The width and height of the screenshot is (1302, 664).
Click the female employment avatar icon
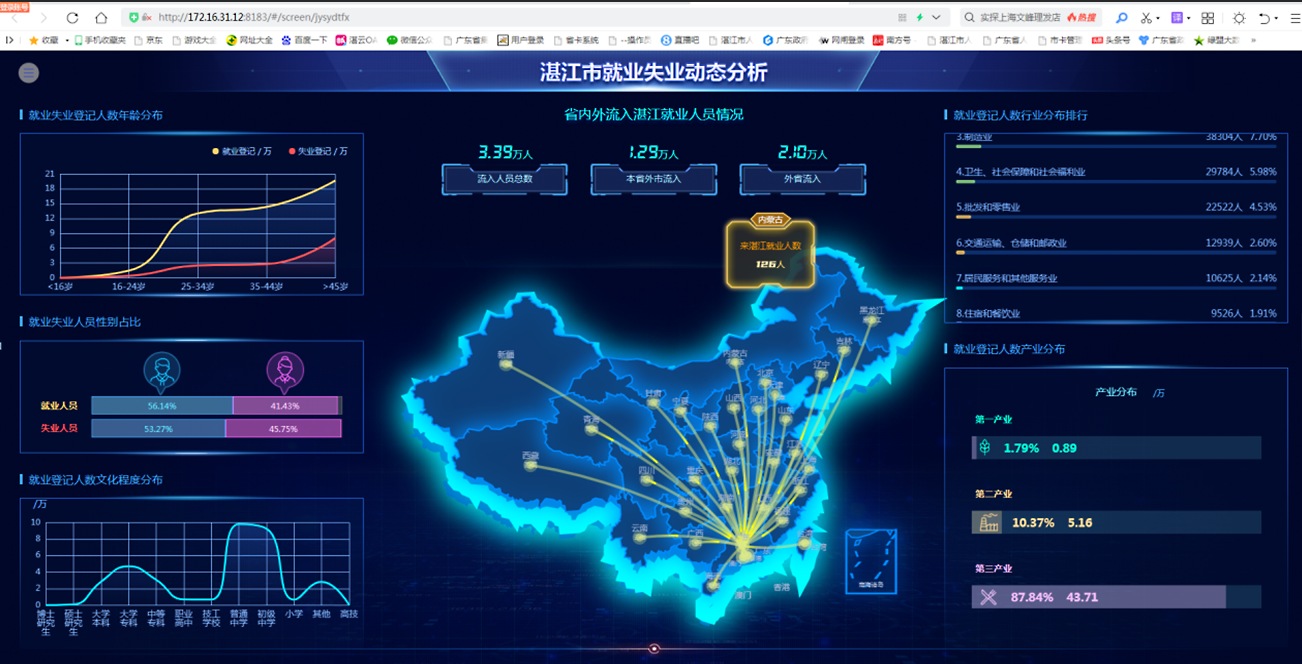285,370
